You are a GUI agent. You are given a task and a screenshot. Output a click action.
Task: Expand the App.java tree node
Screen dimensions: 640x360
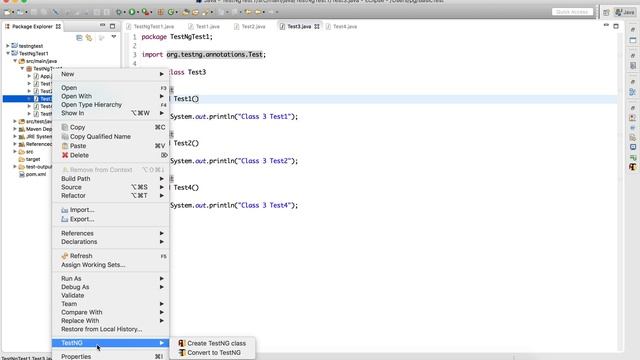click(29, 76)
